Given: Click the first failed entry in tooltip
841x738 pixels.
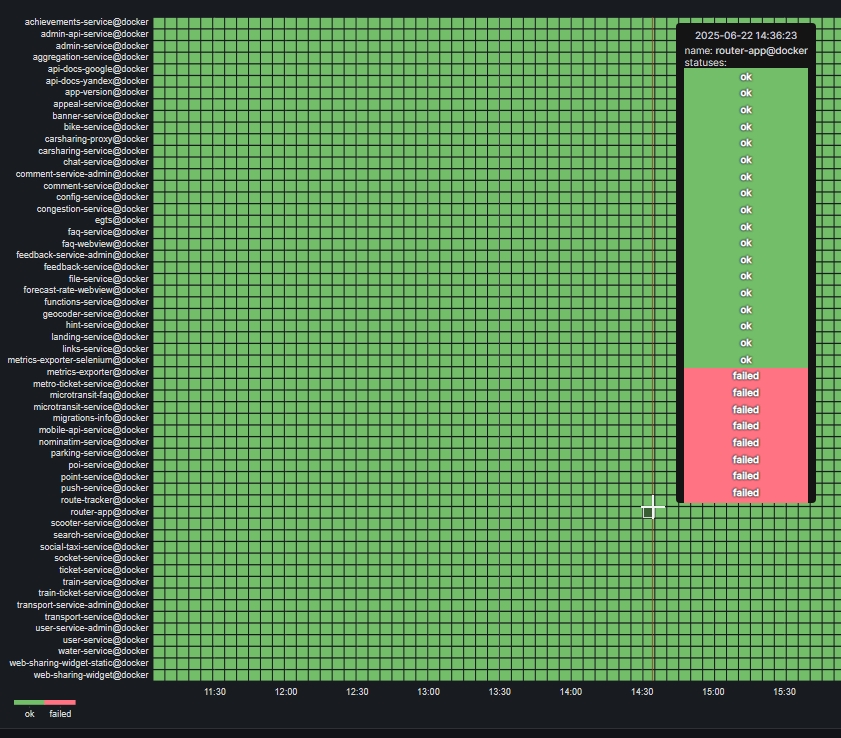Looking at the screenshot, I should (x=746, y=376).
